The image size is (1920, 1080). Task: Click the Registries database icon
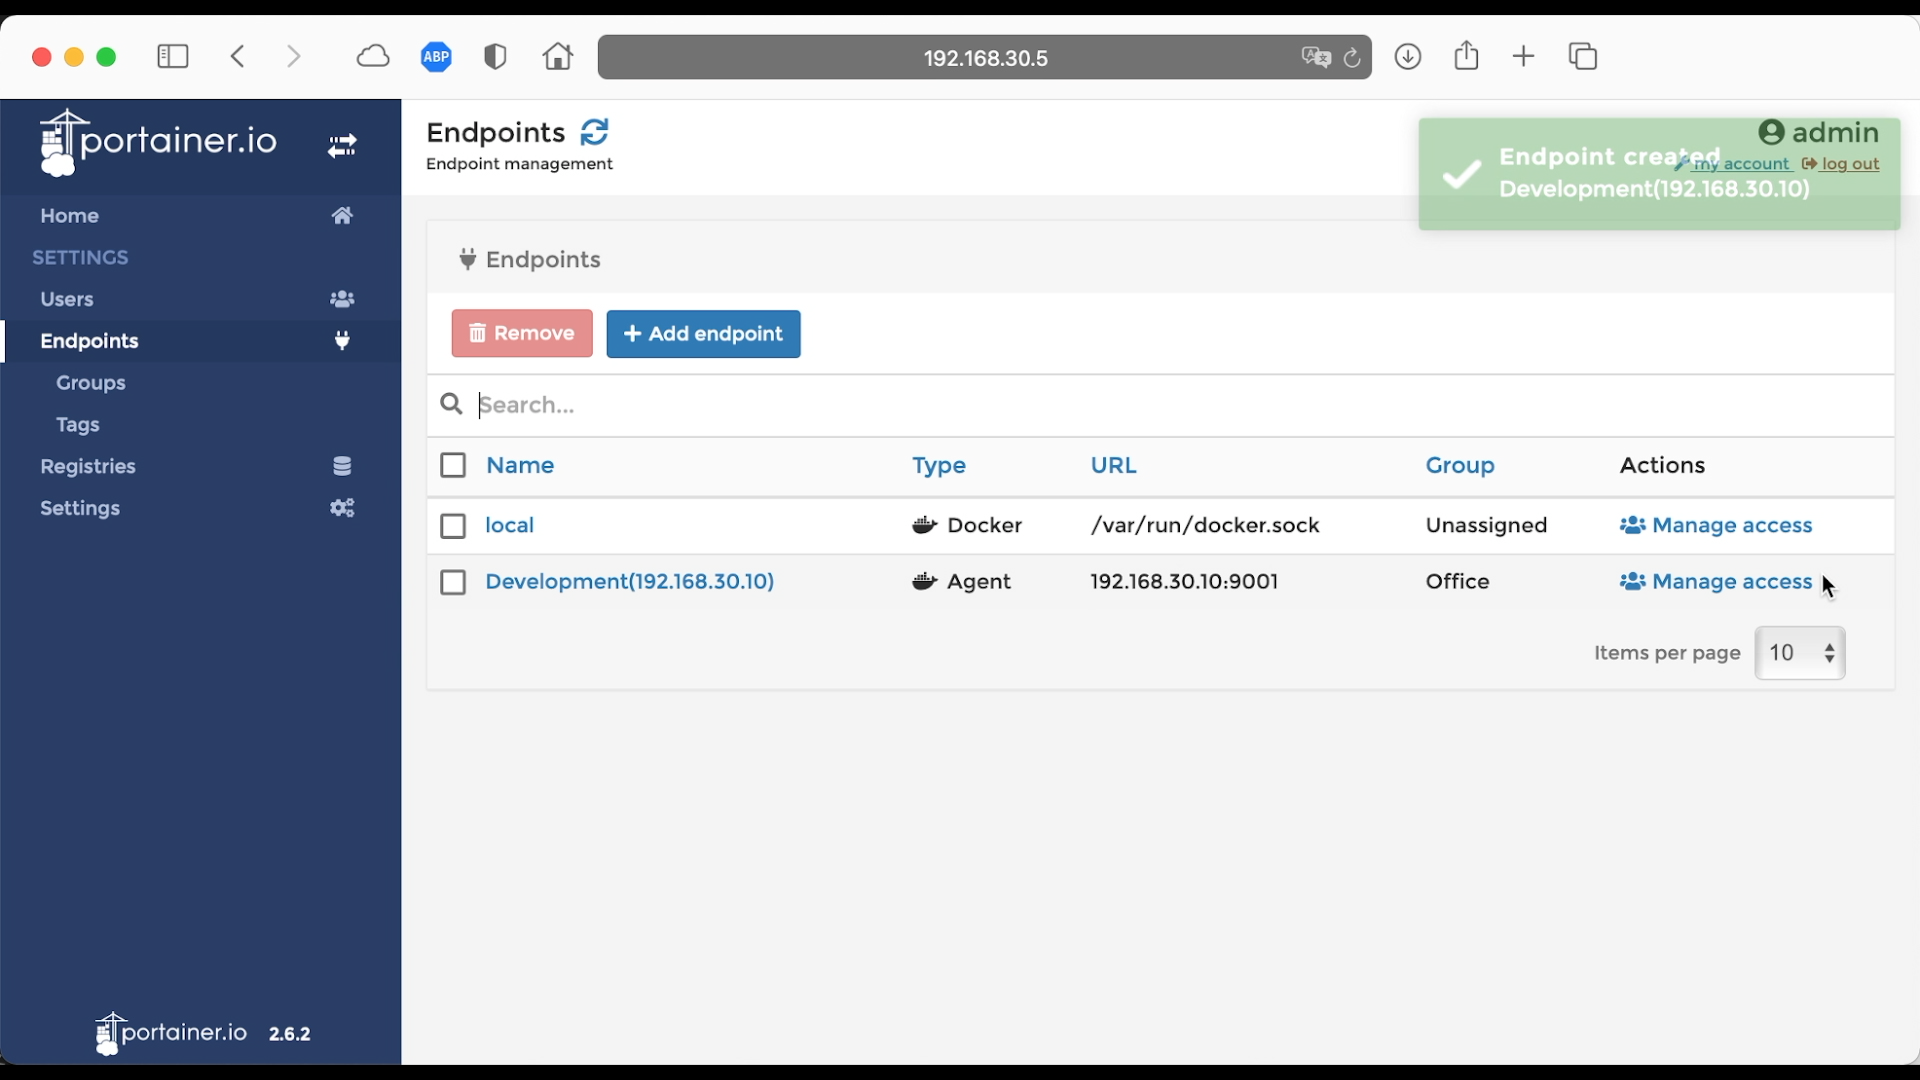pos(342,466)
